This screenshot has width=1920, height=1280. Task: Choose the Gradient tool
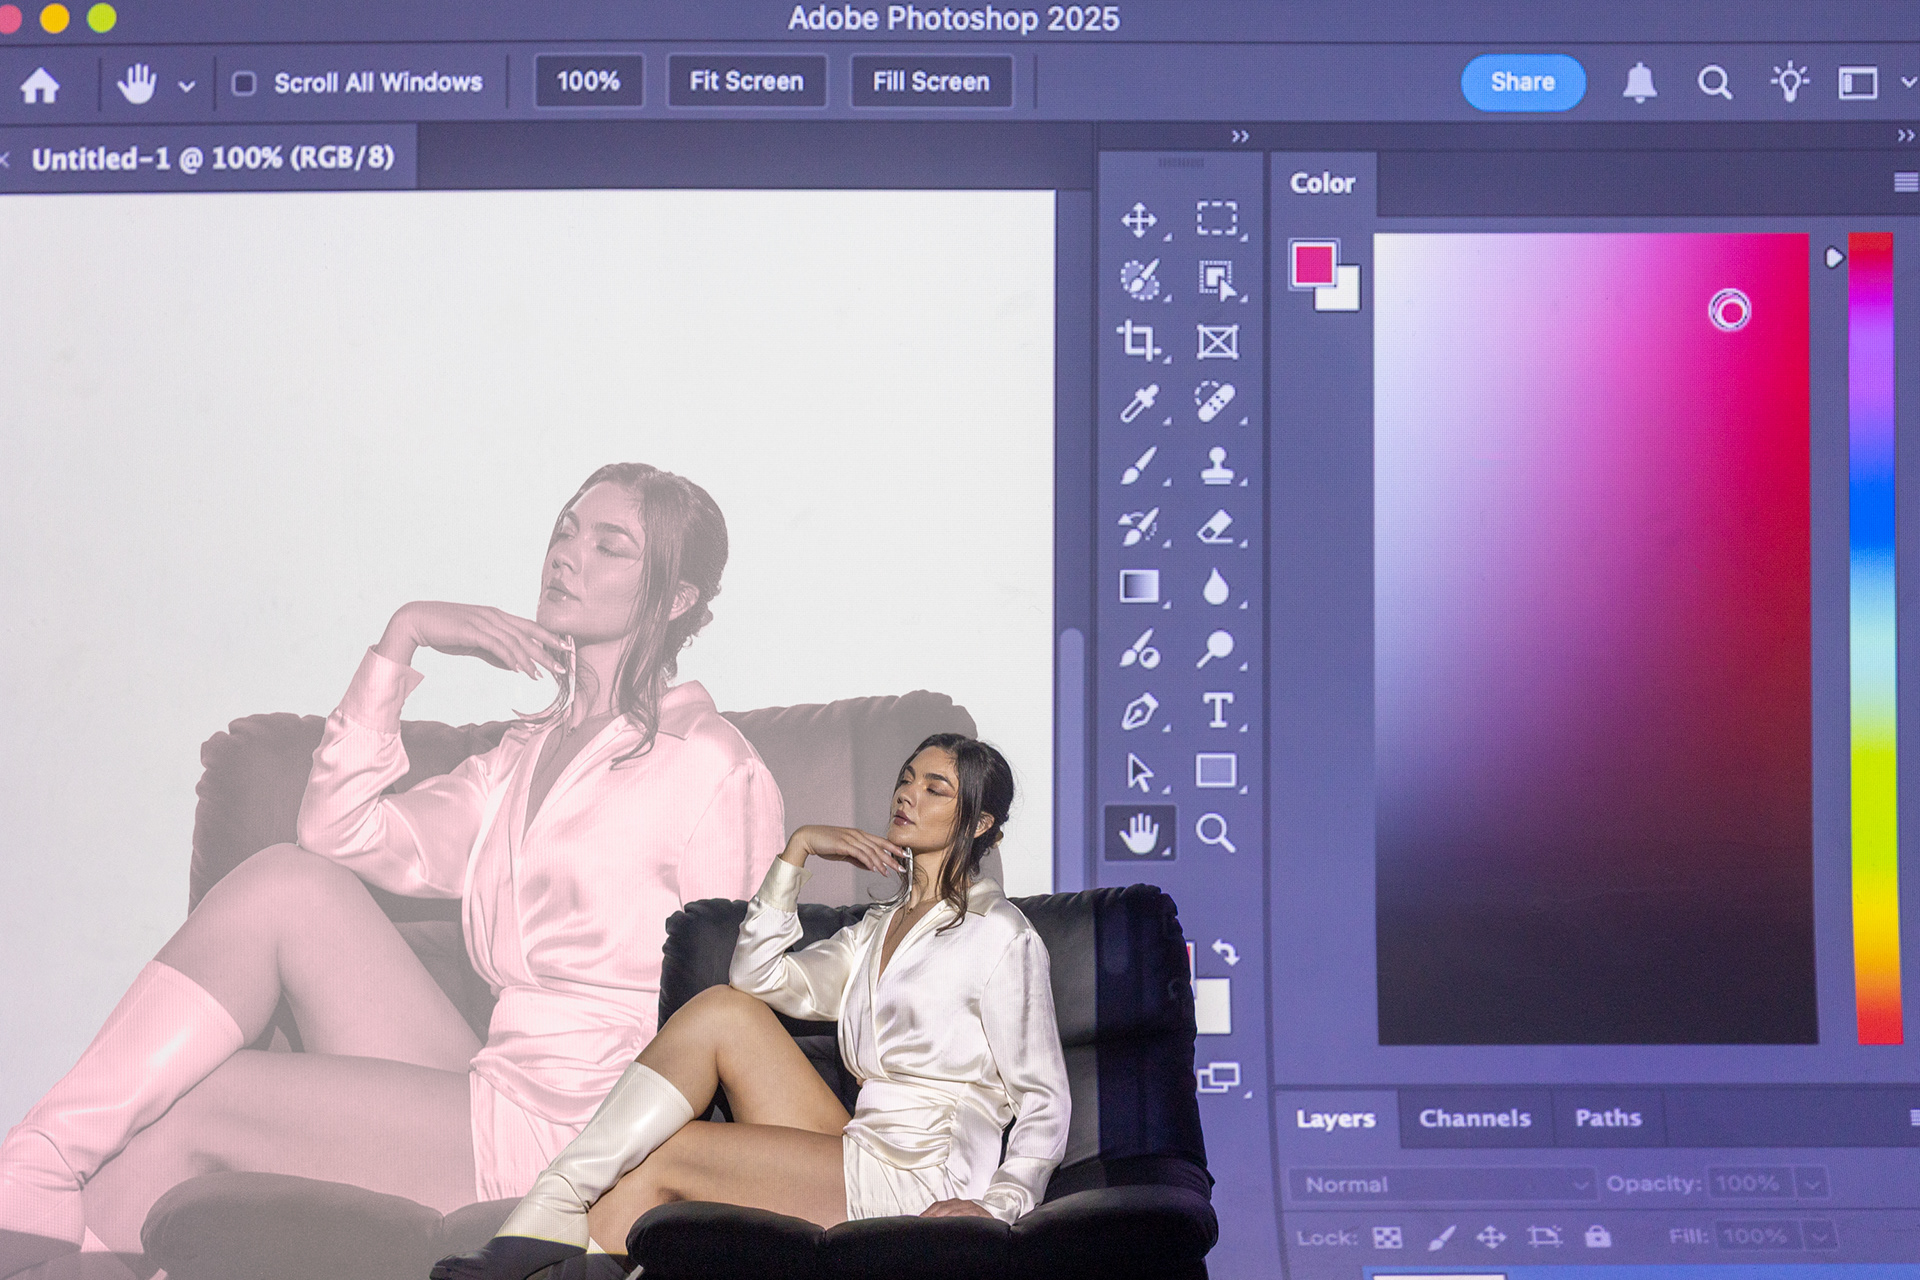pos(1139,587)
